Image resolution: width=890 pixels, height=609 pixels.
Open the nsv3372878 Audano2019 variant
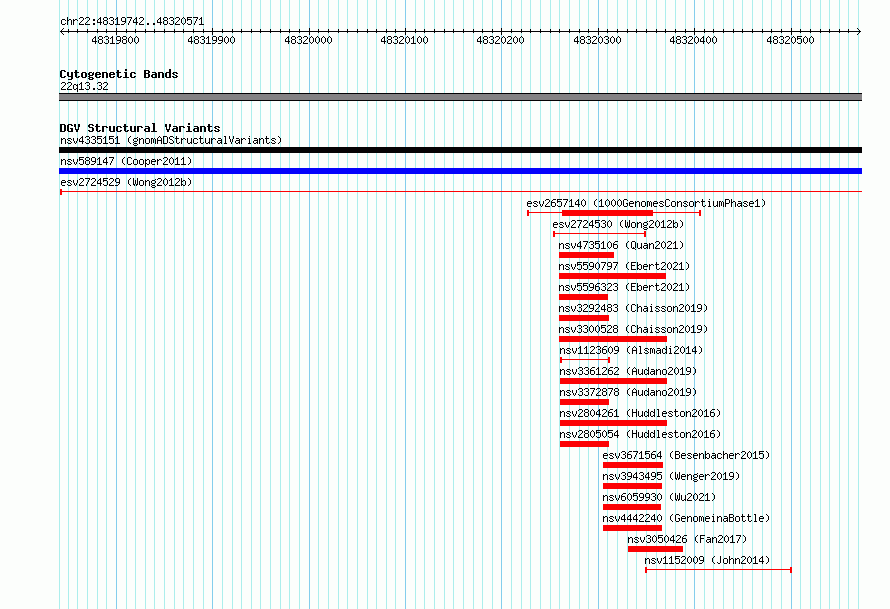click(x=628, y=392)
